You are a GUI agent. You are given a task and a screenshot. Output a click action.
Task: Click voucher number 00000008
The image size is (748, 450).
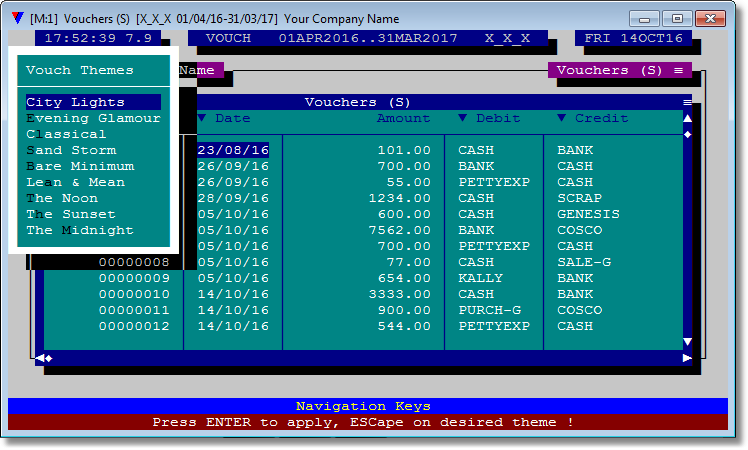[134, 262]
